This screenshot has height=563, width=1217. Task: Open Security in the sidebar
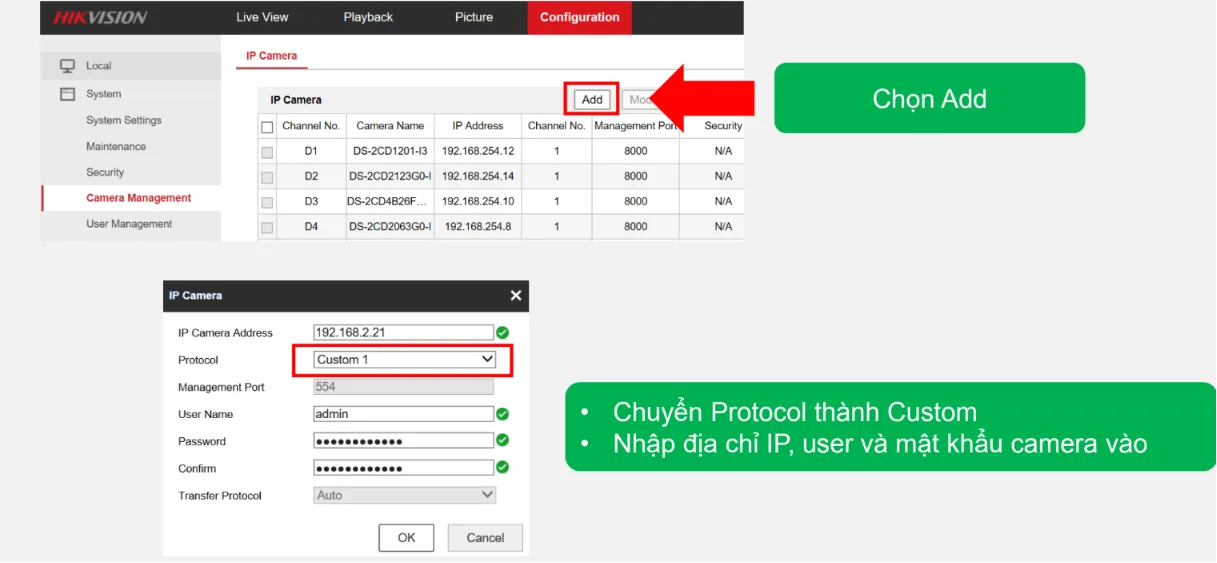pos(105,172)
